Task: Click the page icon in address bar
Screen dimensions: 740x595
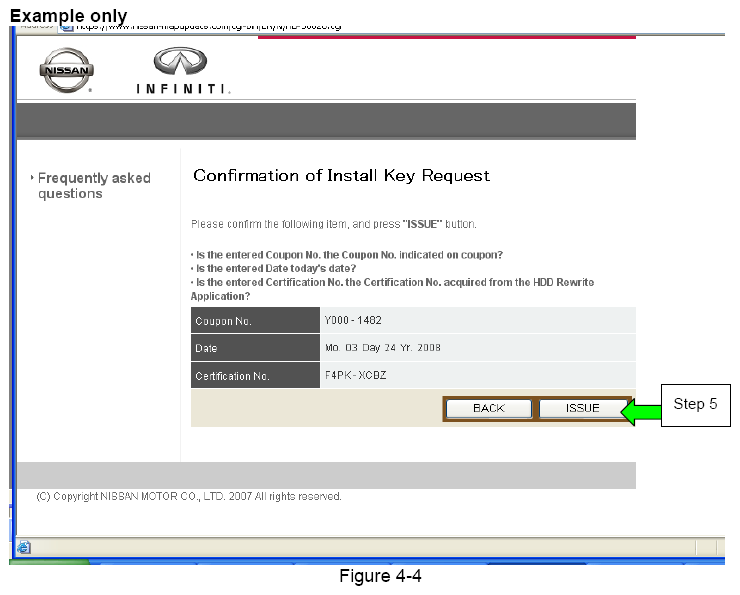Action: 67,25
